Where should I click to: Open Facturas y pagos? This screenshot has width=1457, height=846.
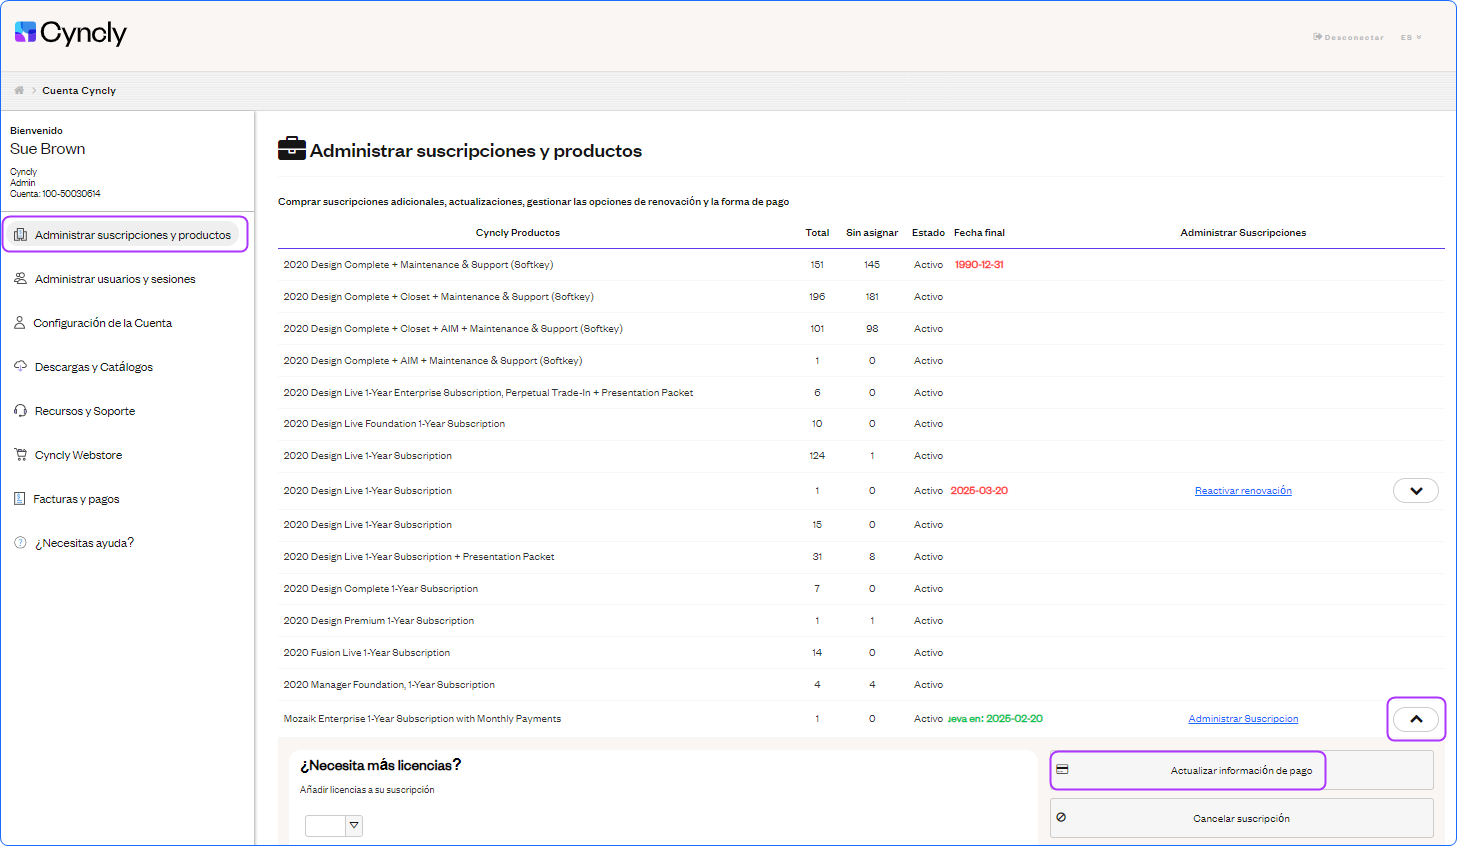[x=76, y=499]
